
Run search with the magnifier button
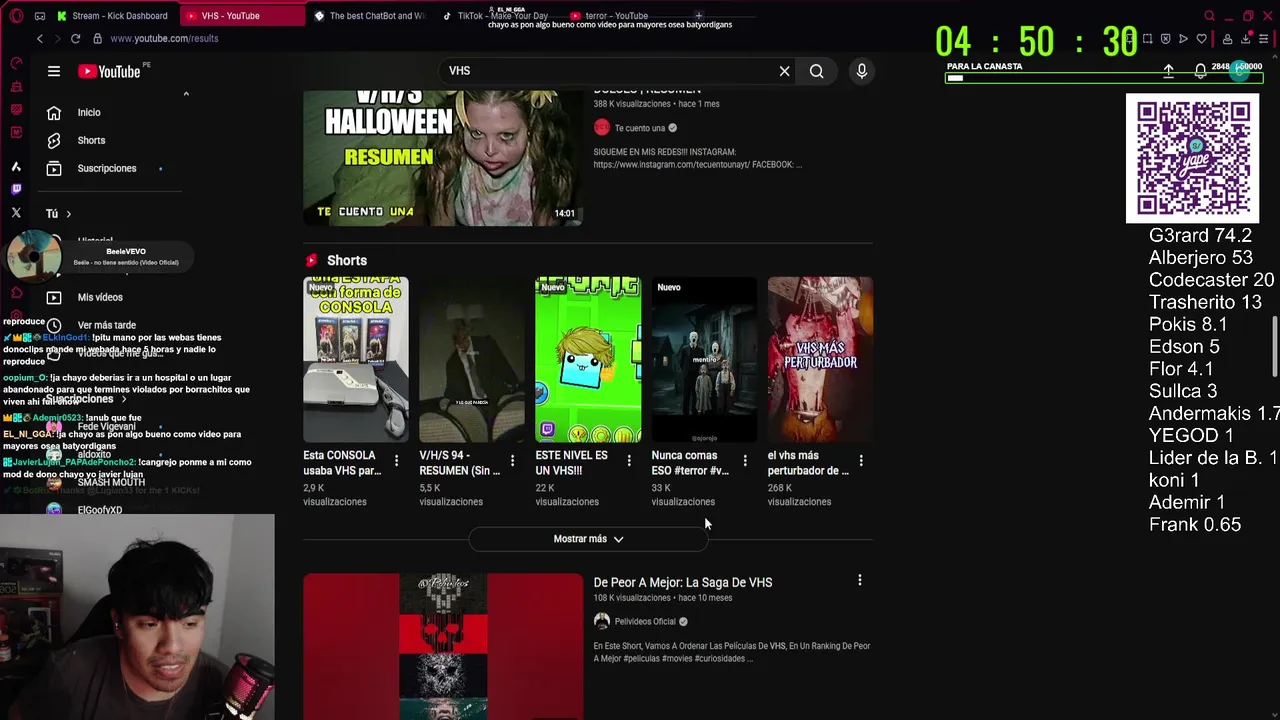pyautogui.click(x=817, y=71)
